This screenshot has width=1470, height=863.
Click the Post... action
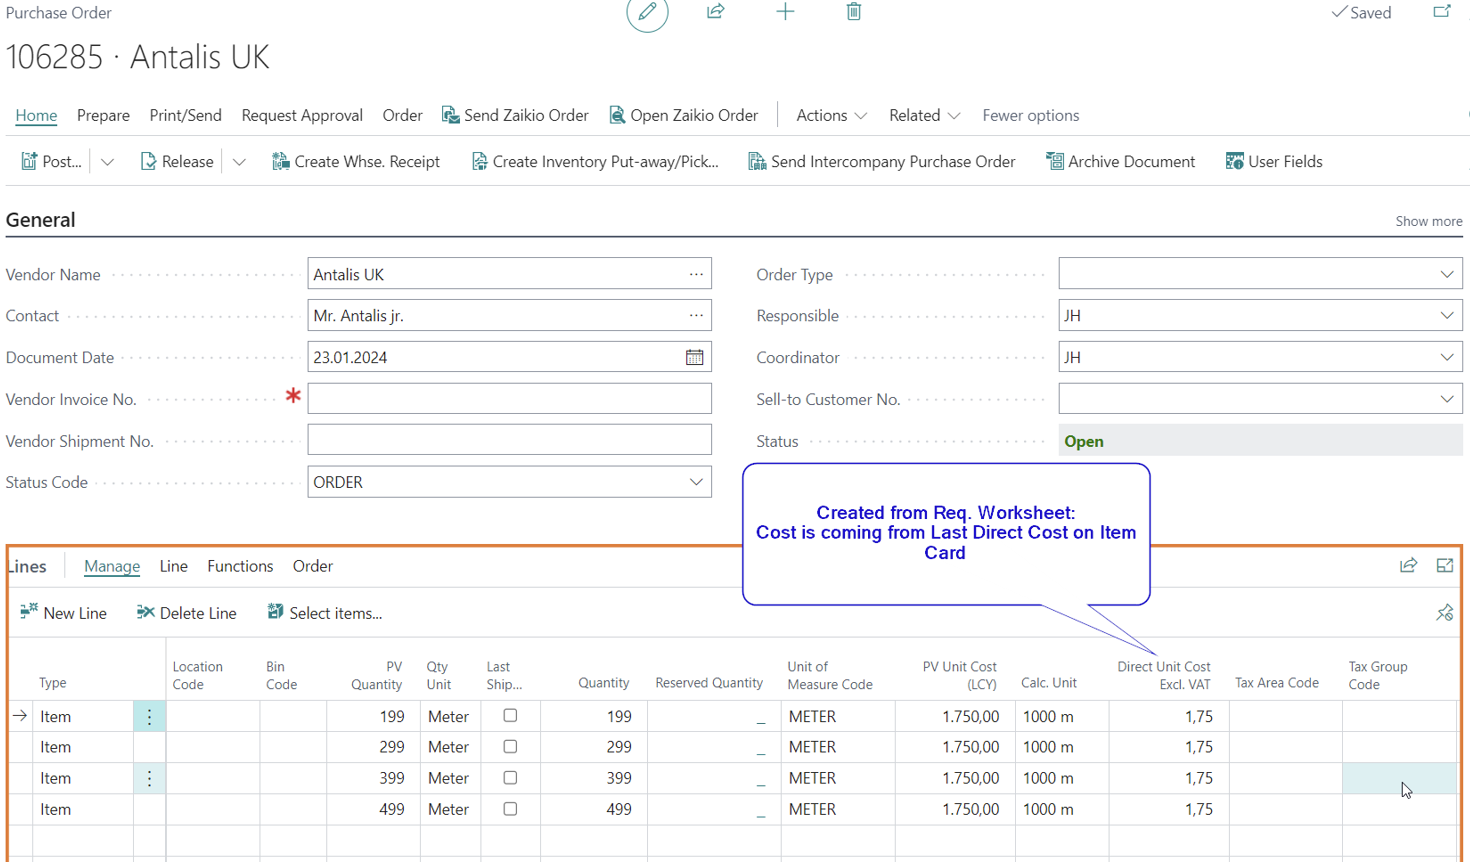[x=51, y=161]
